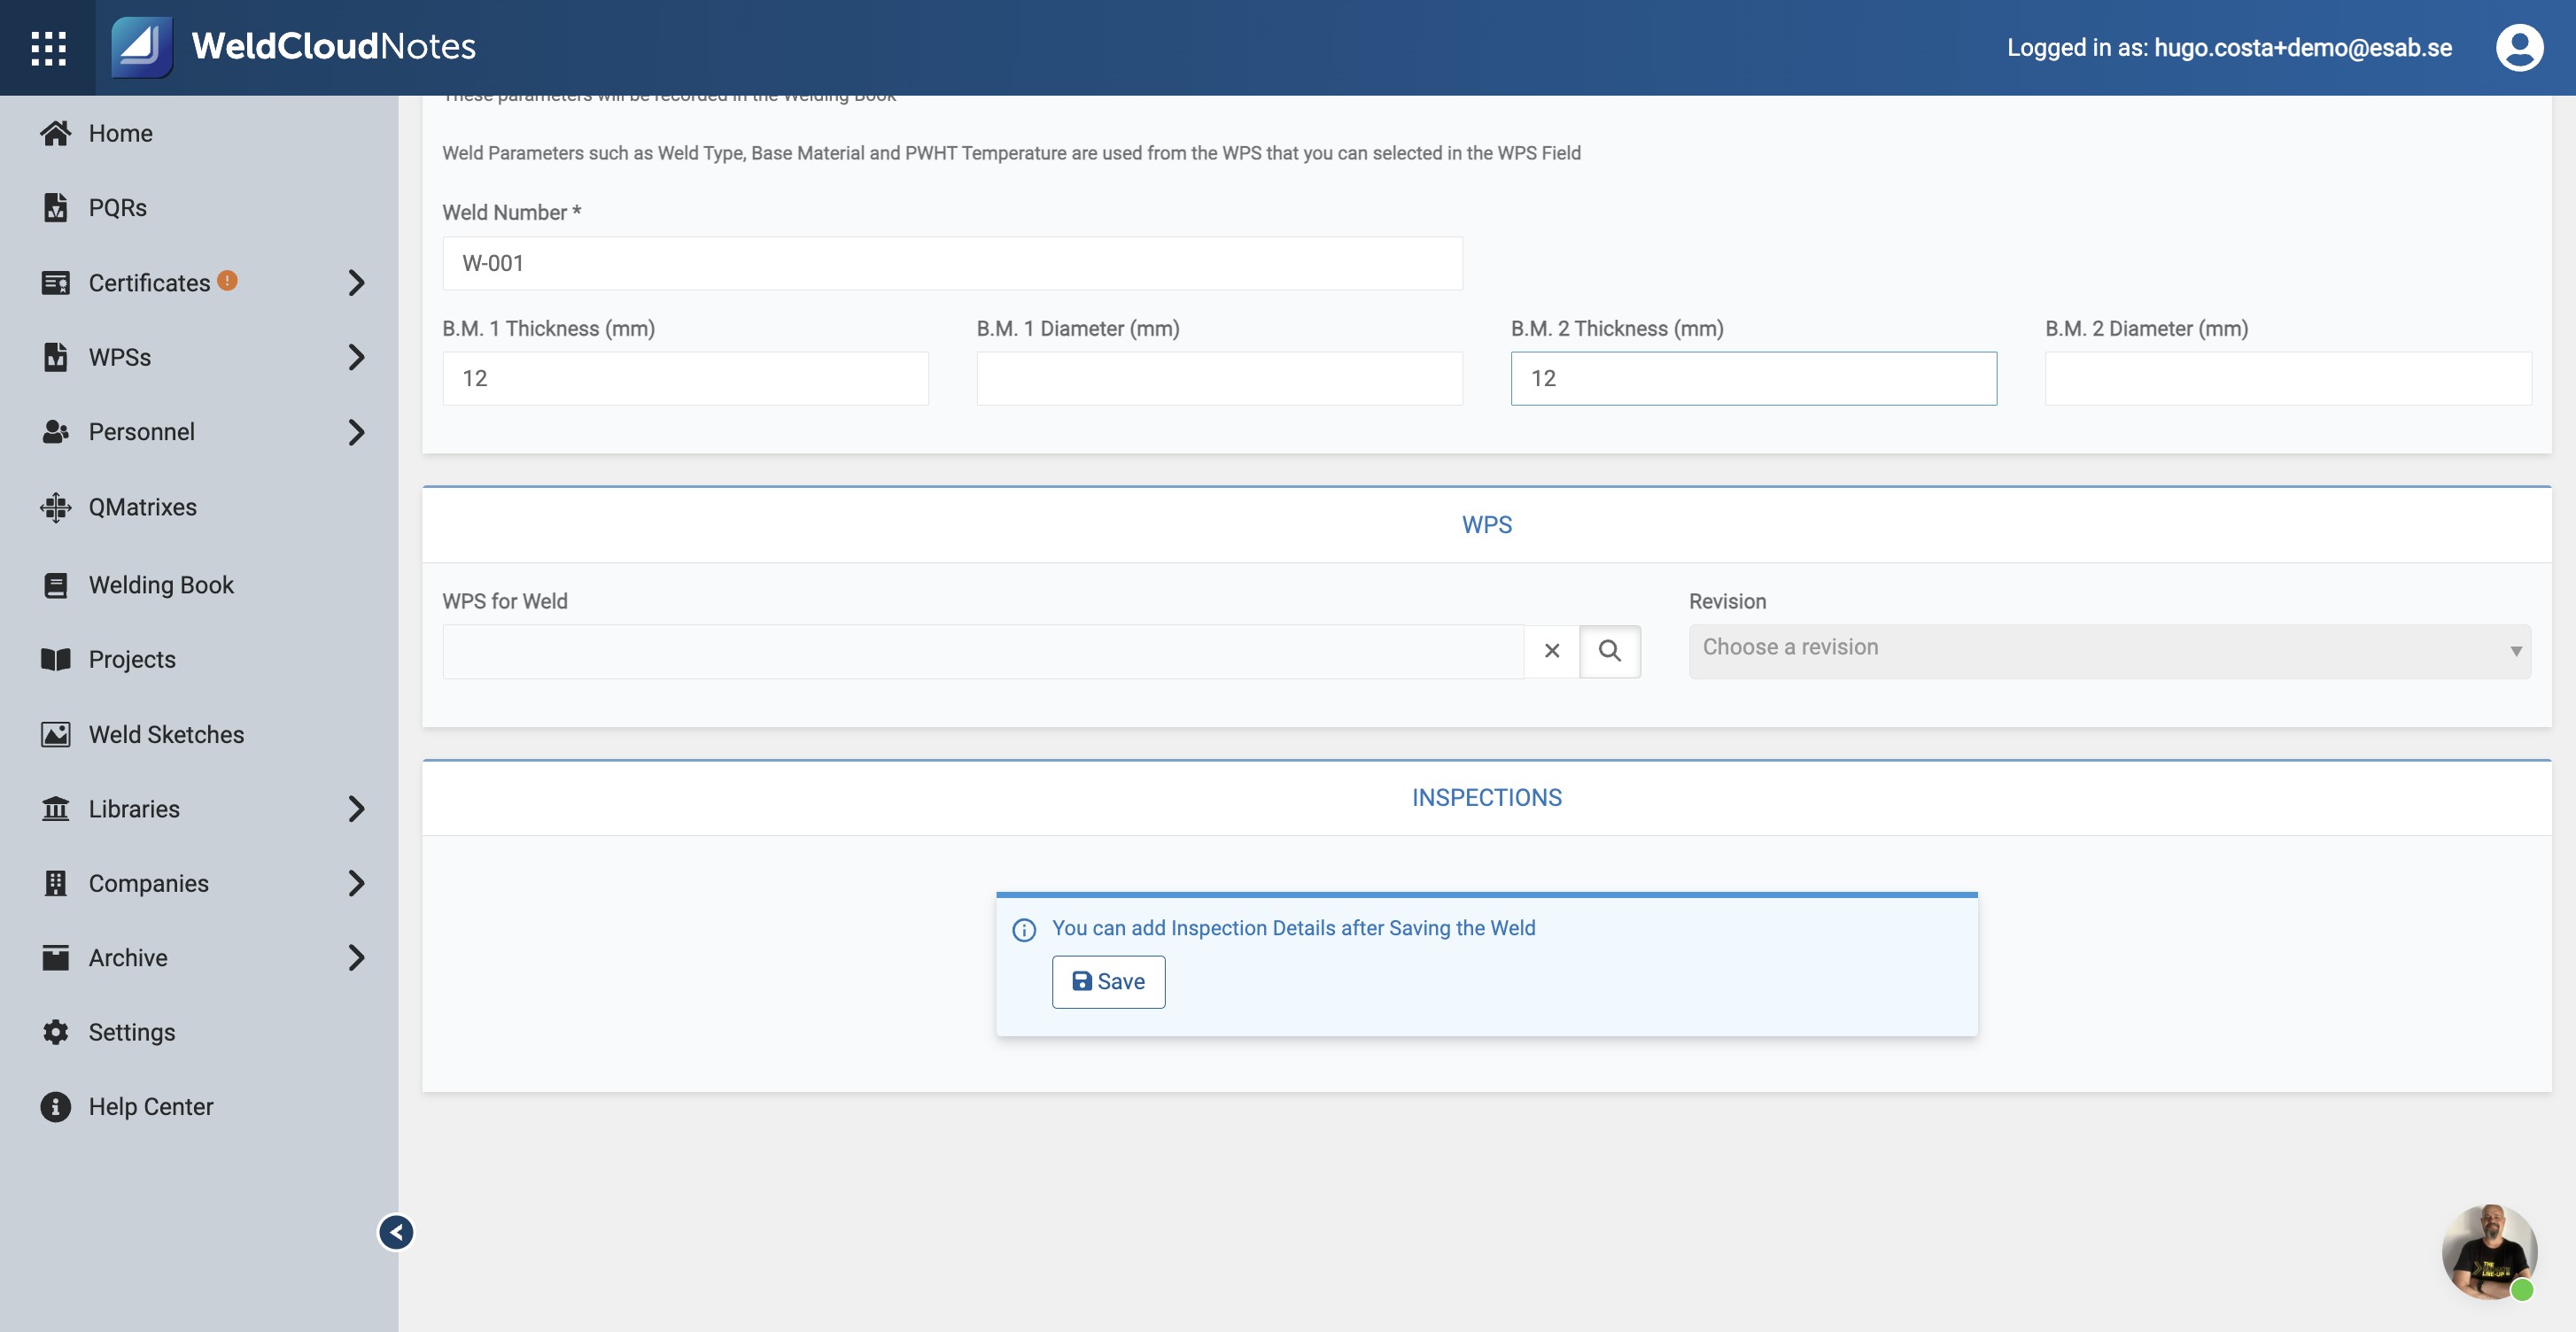
Task: Save the weld with Save button
Action: (1108, 982)
